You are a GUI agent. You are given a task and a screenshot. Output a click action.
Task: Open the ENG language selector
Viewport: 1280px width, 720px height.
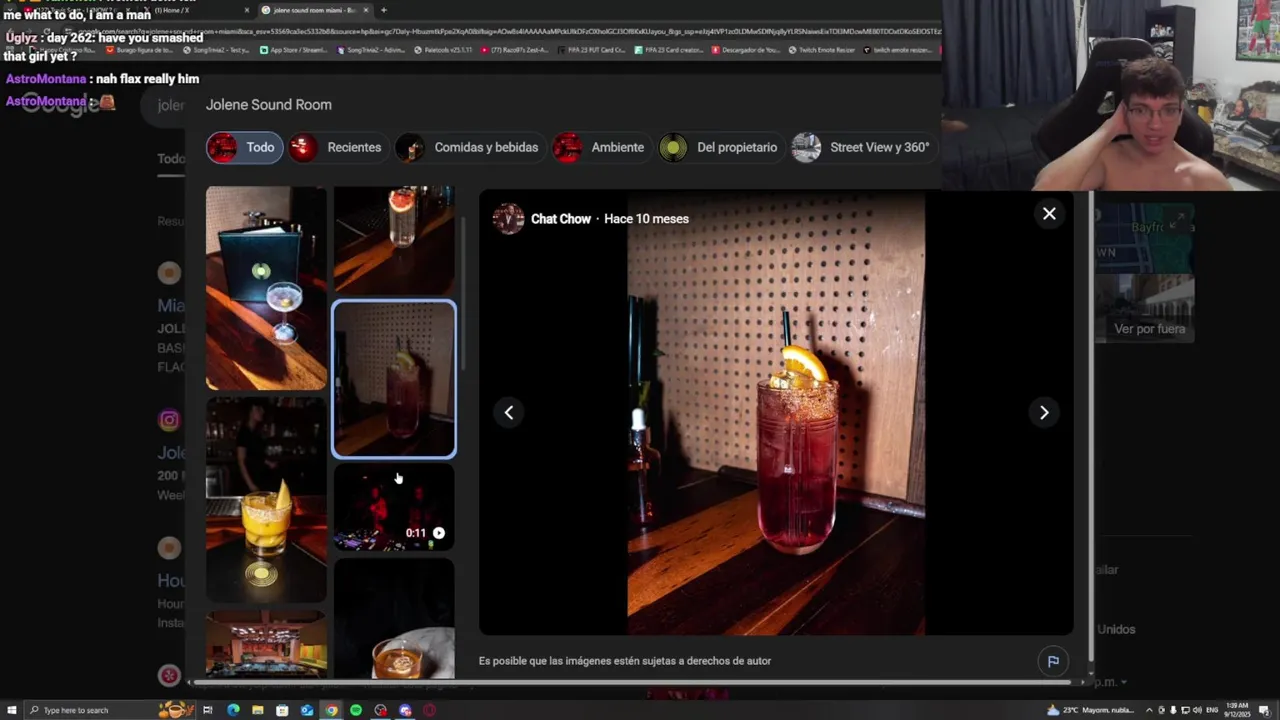(1212, 710)
